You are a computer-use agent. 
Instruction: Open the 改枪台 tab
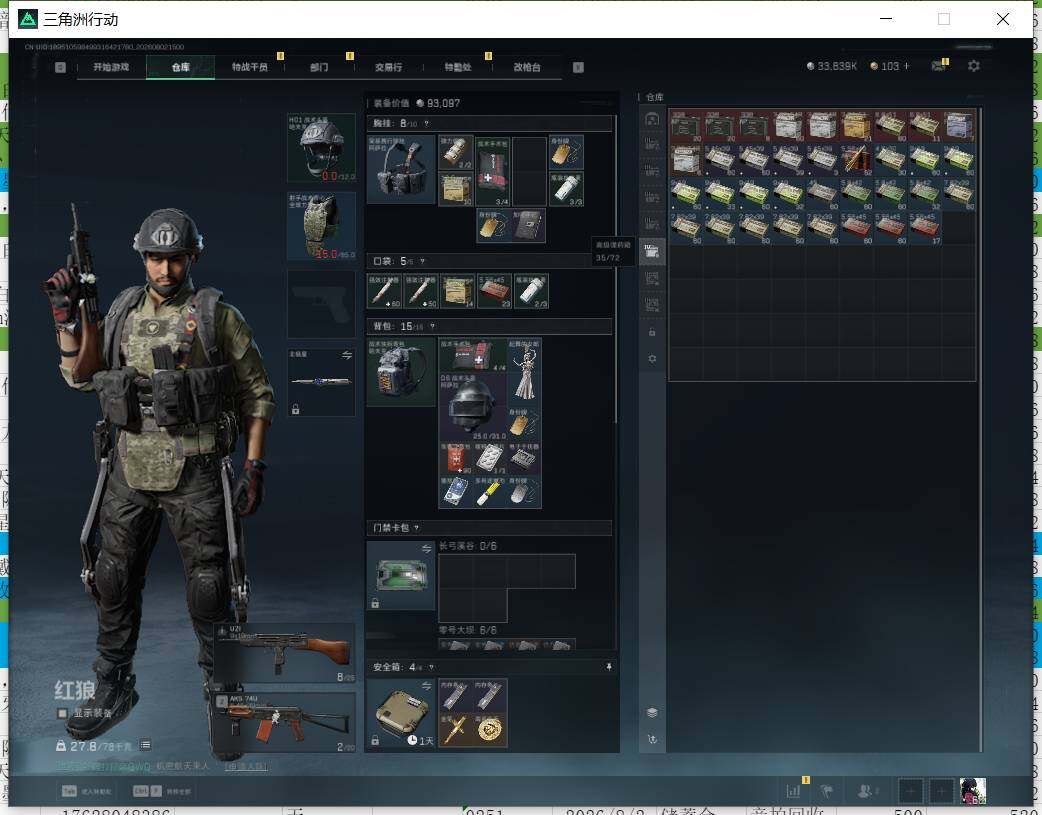coord(526,66)
